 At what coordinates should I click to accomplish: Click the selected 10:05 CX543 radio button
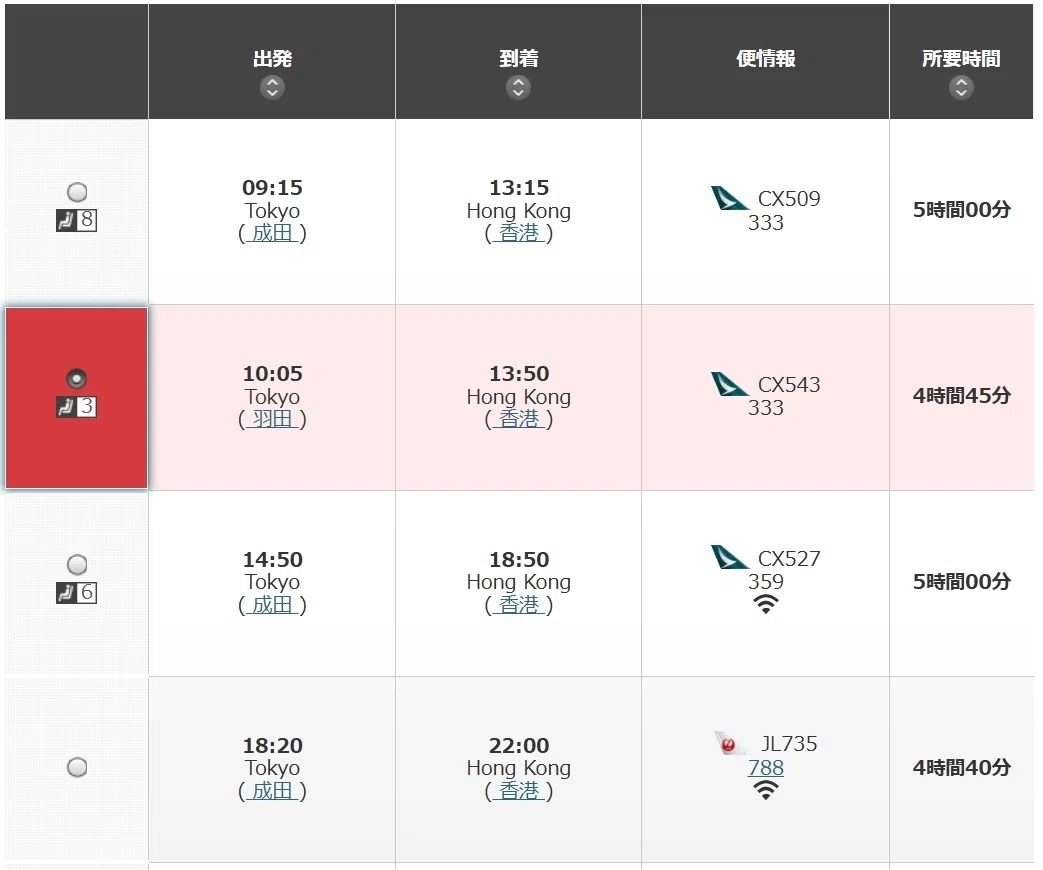(x=77, y=378)
